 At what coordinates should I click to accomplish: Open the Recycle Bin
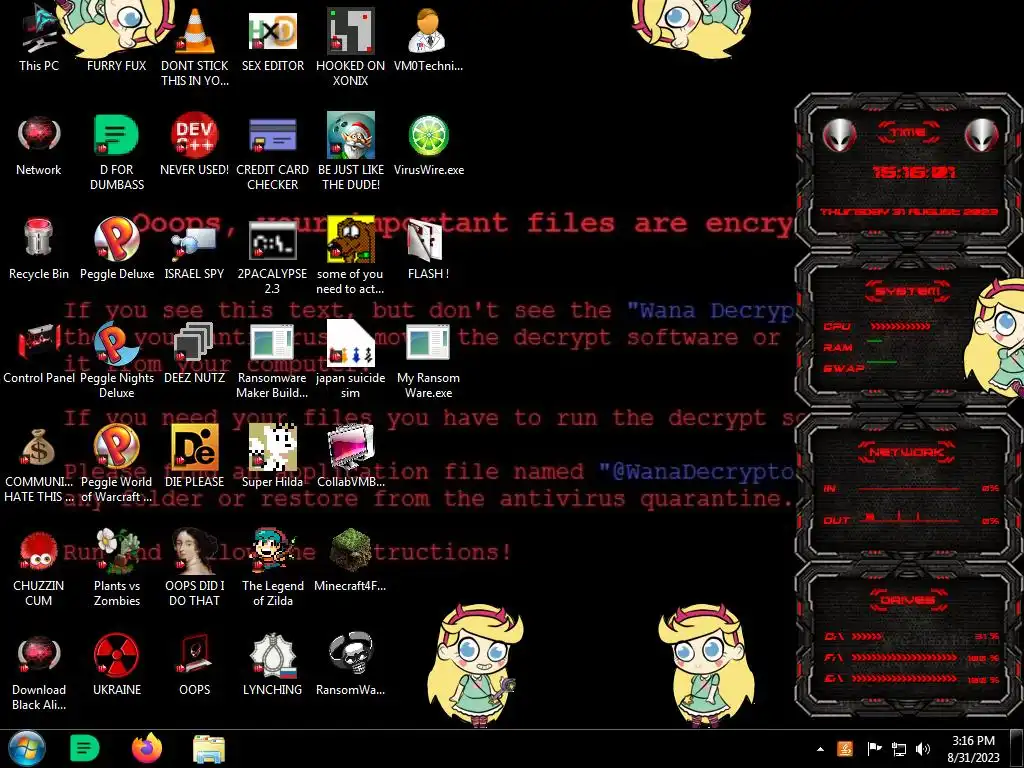39,248
